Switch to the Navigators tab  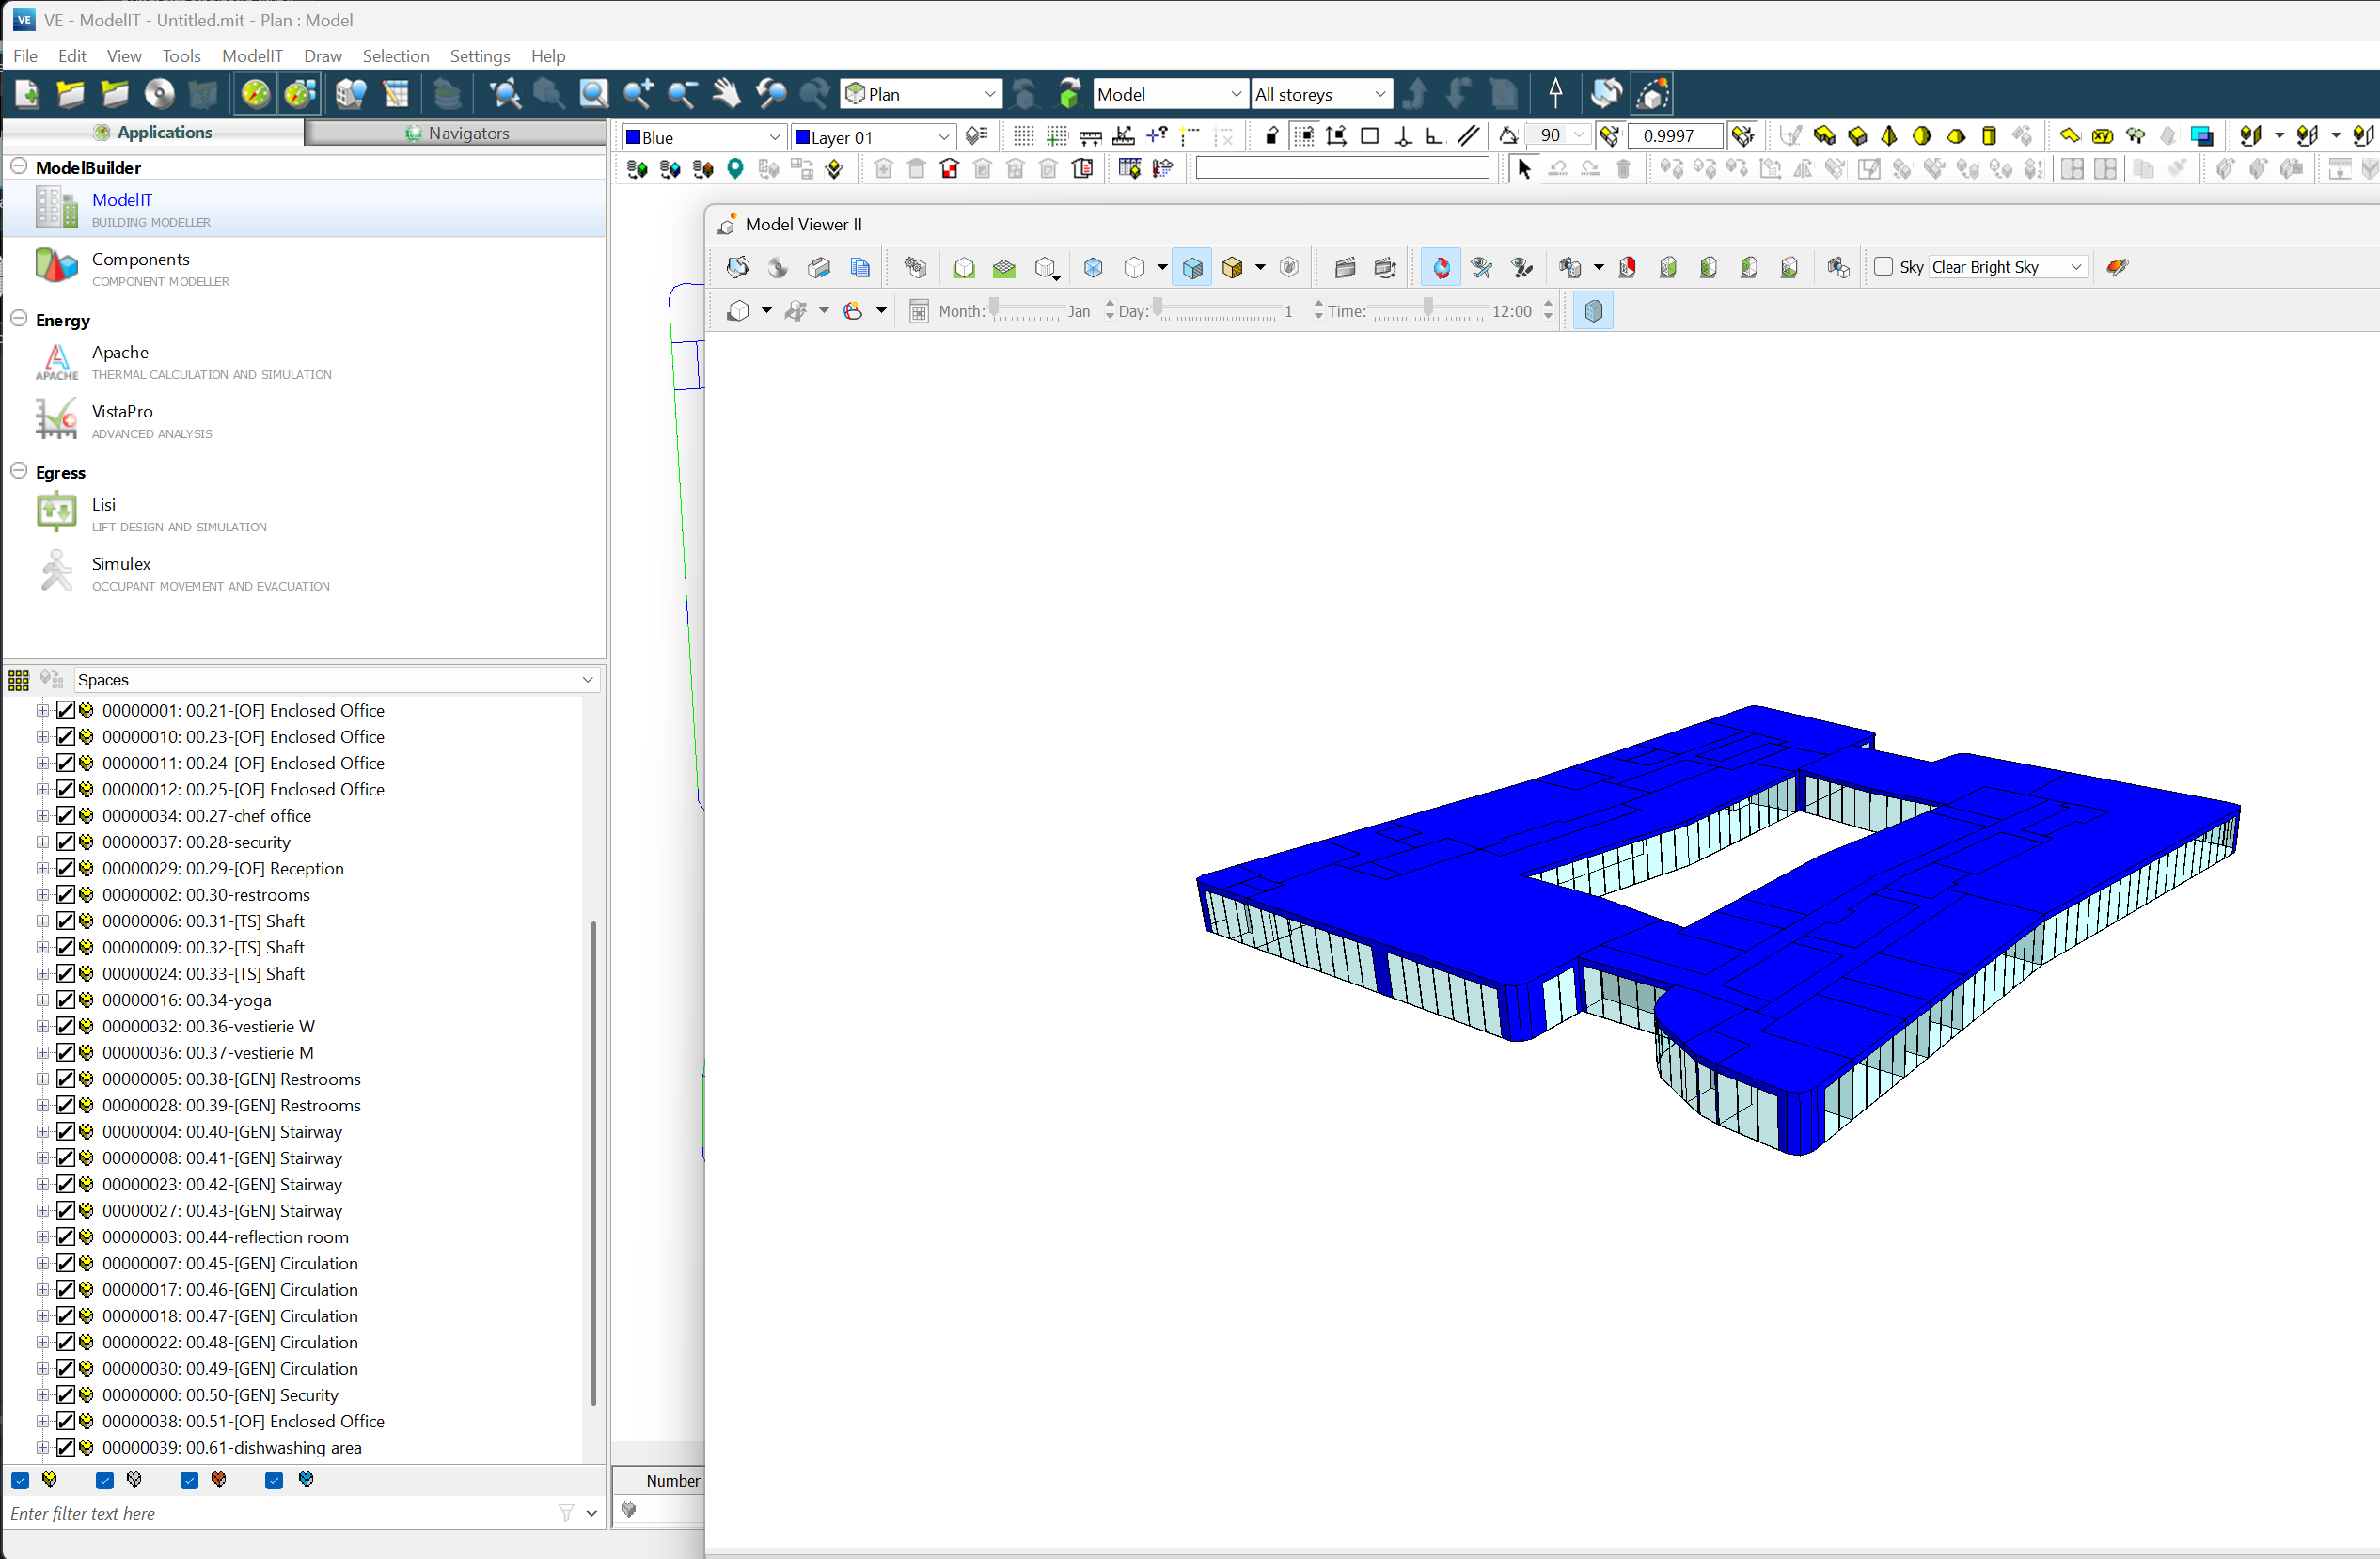click(457, 133)
